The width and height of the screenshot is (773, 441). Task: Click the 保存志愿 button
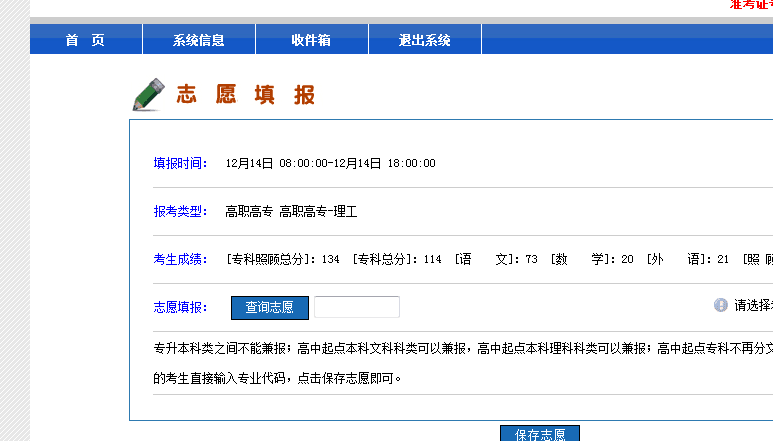(540, 433)
